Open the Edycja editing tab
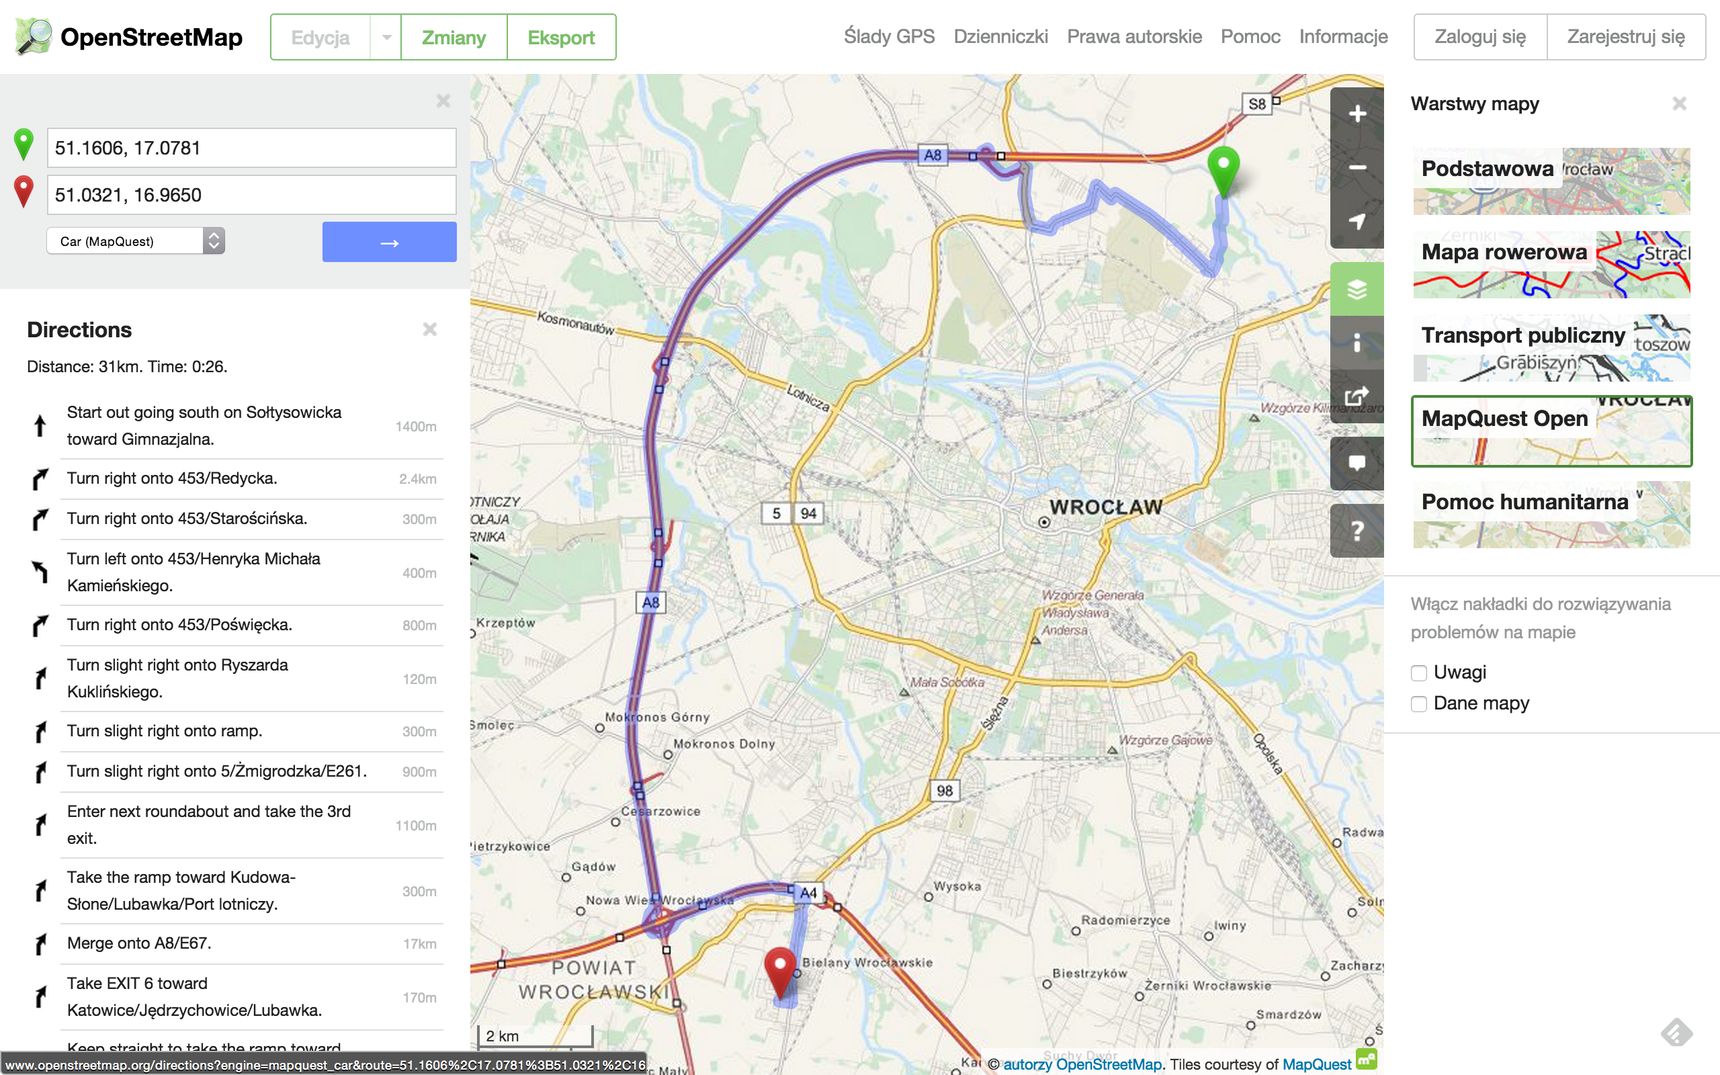The width and height of the screenshot is (1720, 1075). click(x=320, y=38)
